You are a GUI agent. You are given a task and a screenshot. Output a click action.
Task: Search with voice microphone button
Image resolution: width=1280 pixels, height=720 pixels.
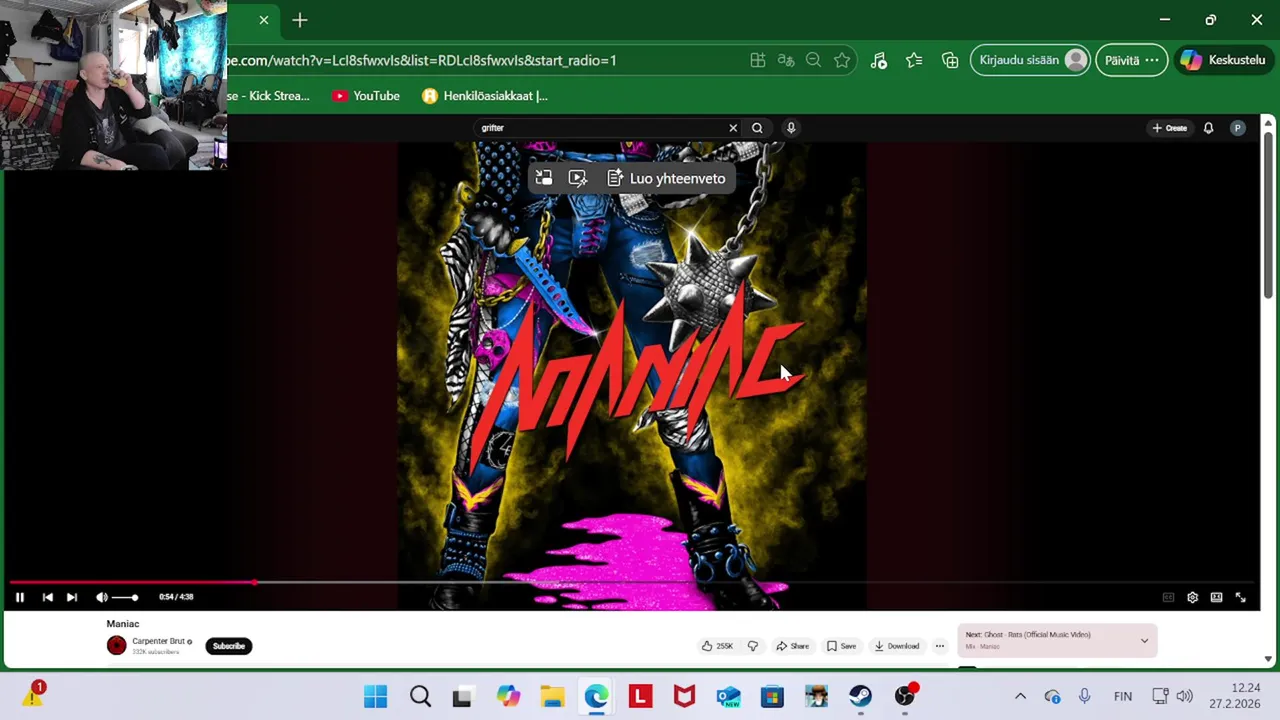click(791, 128)
